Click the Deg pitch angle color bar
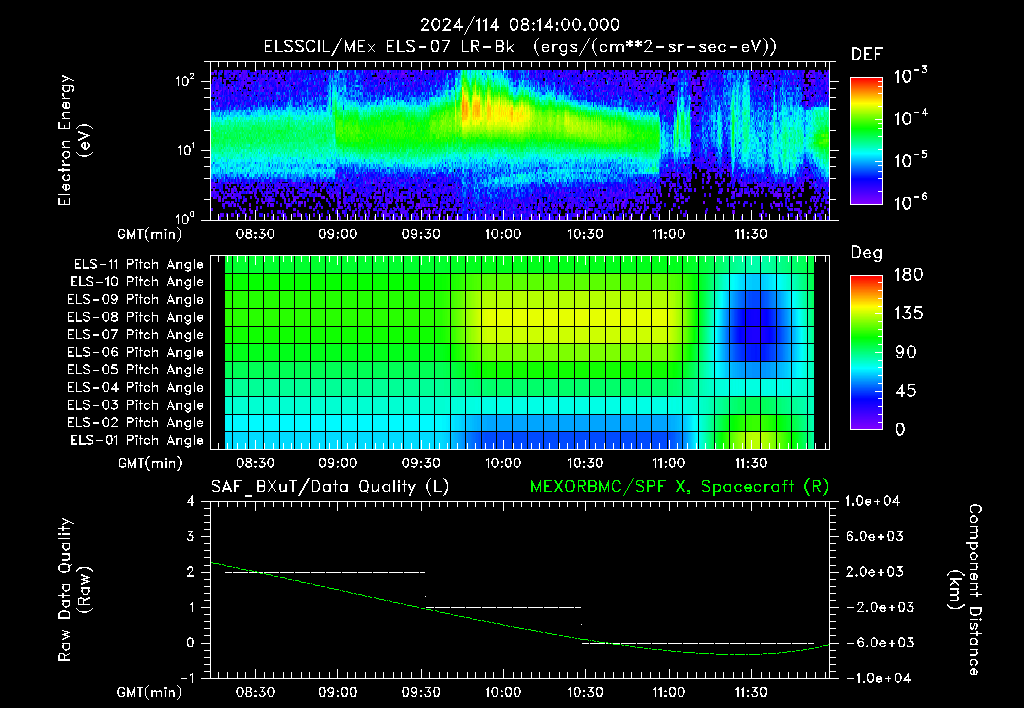The width and height of the screenshot is (1024, 708). 866,352
